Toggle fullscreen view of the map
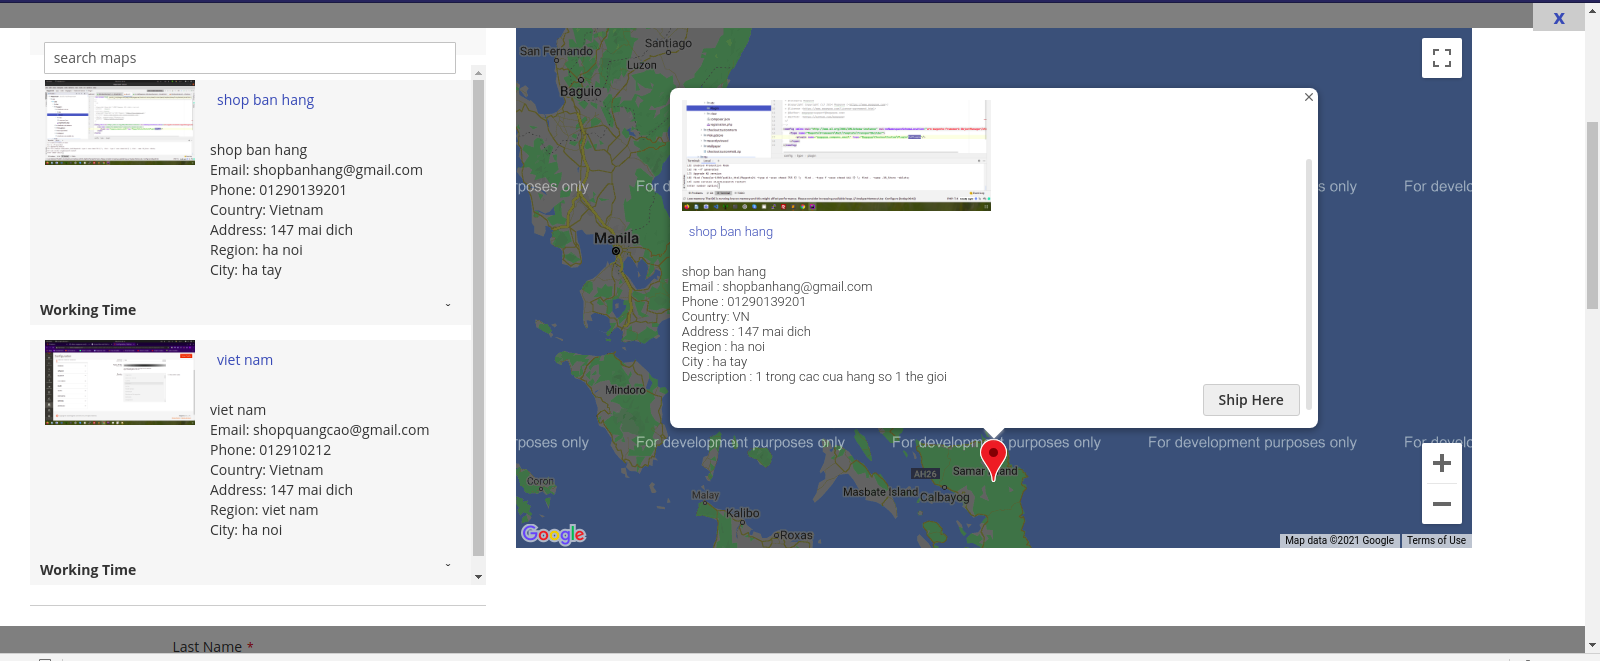This screenshot has height=661, width=1600. tap(1441, 58)
